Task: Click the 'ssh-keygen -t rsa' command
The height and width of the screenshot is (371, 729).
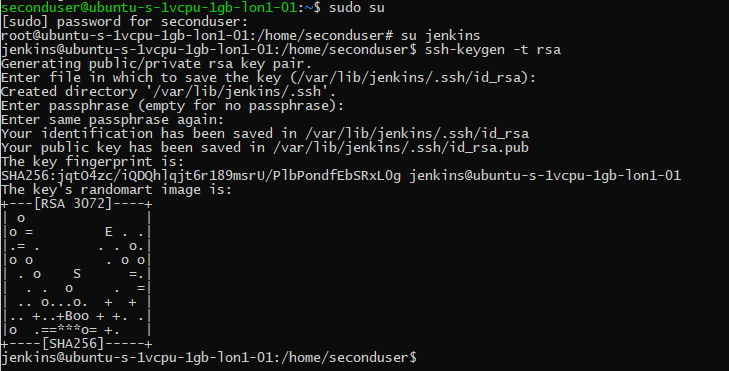Action: (x=492, y=49)
